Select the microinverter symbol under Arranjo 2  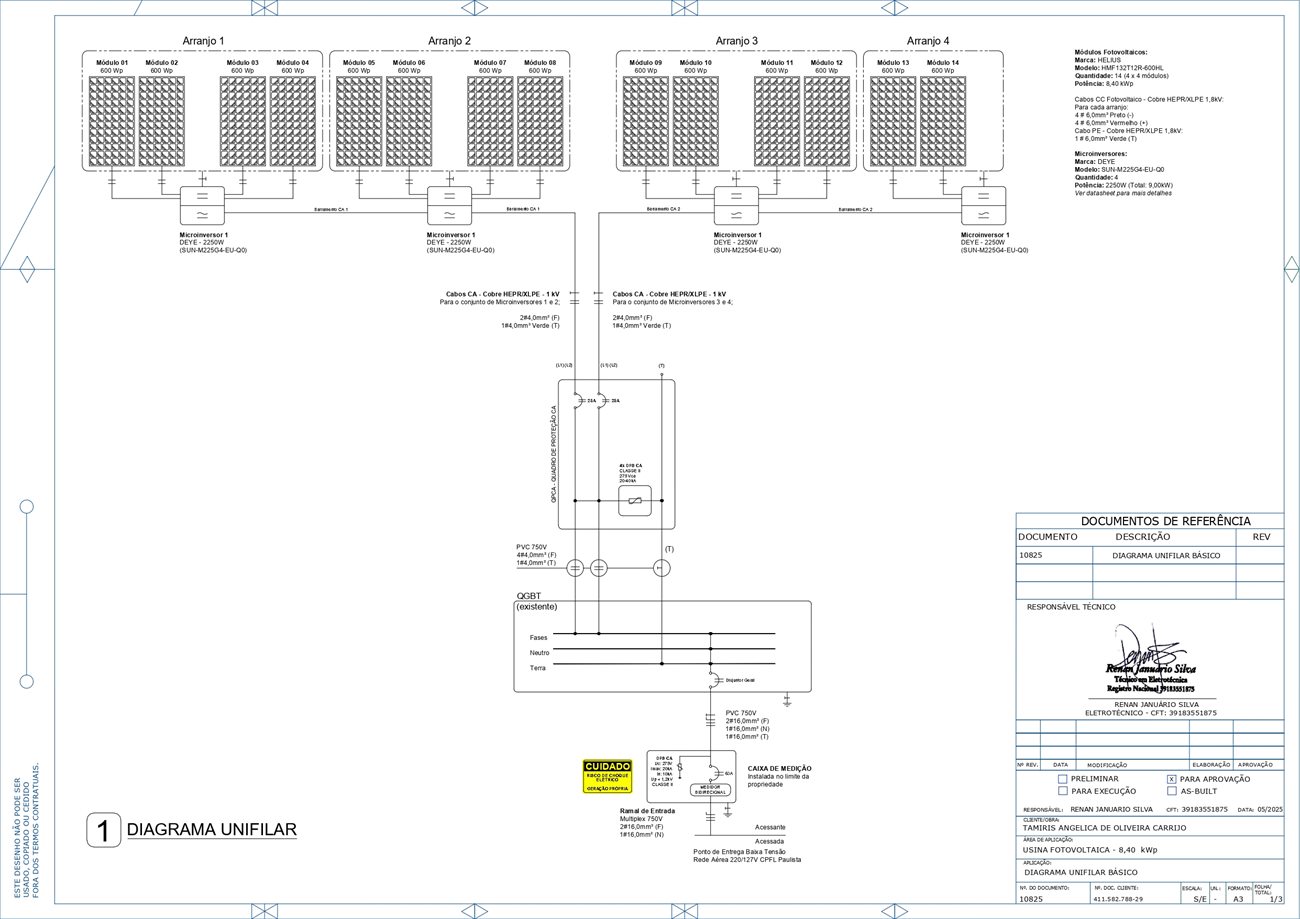[x=449, y=206]
